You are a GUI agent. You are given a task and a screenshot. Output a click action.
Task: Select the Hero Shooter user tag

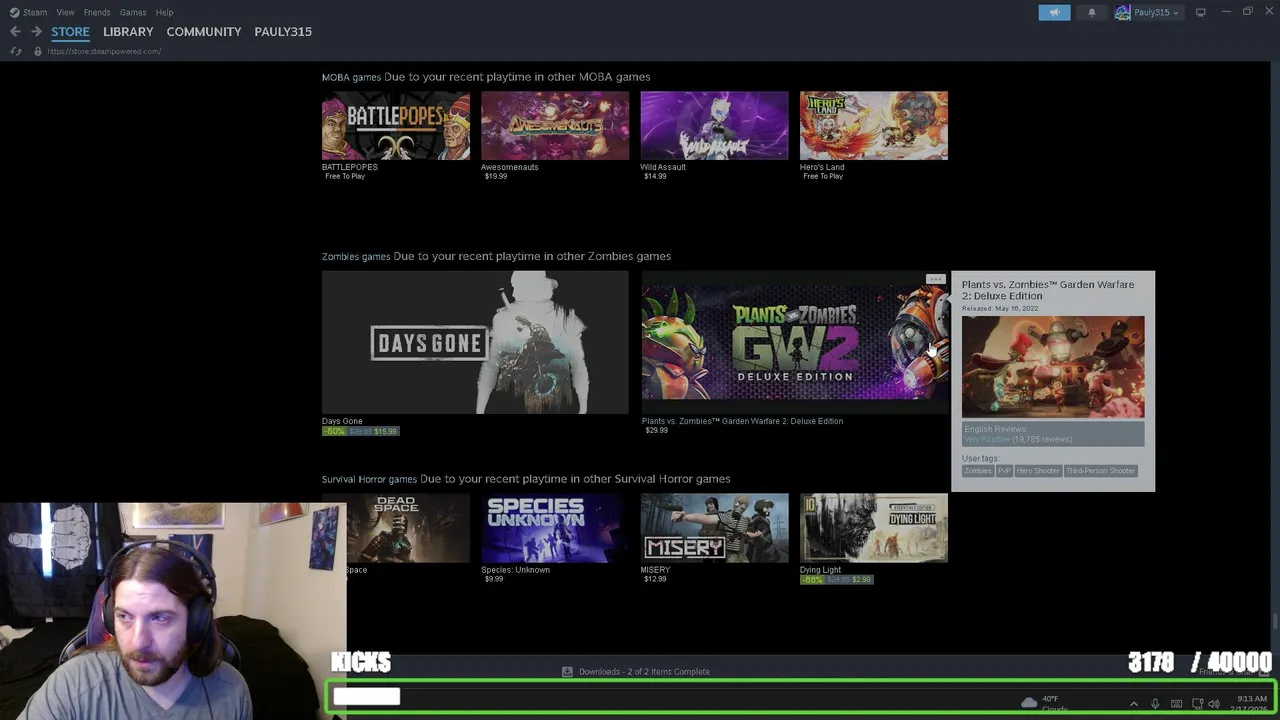point(1038,471)
